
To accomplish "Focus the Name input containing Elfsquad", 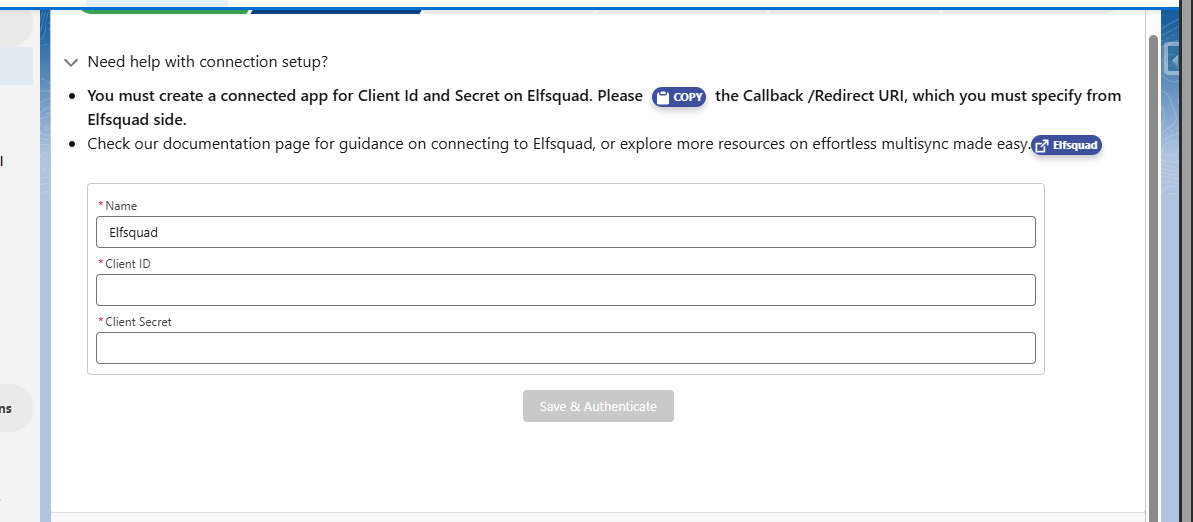I will [565, 232].
